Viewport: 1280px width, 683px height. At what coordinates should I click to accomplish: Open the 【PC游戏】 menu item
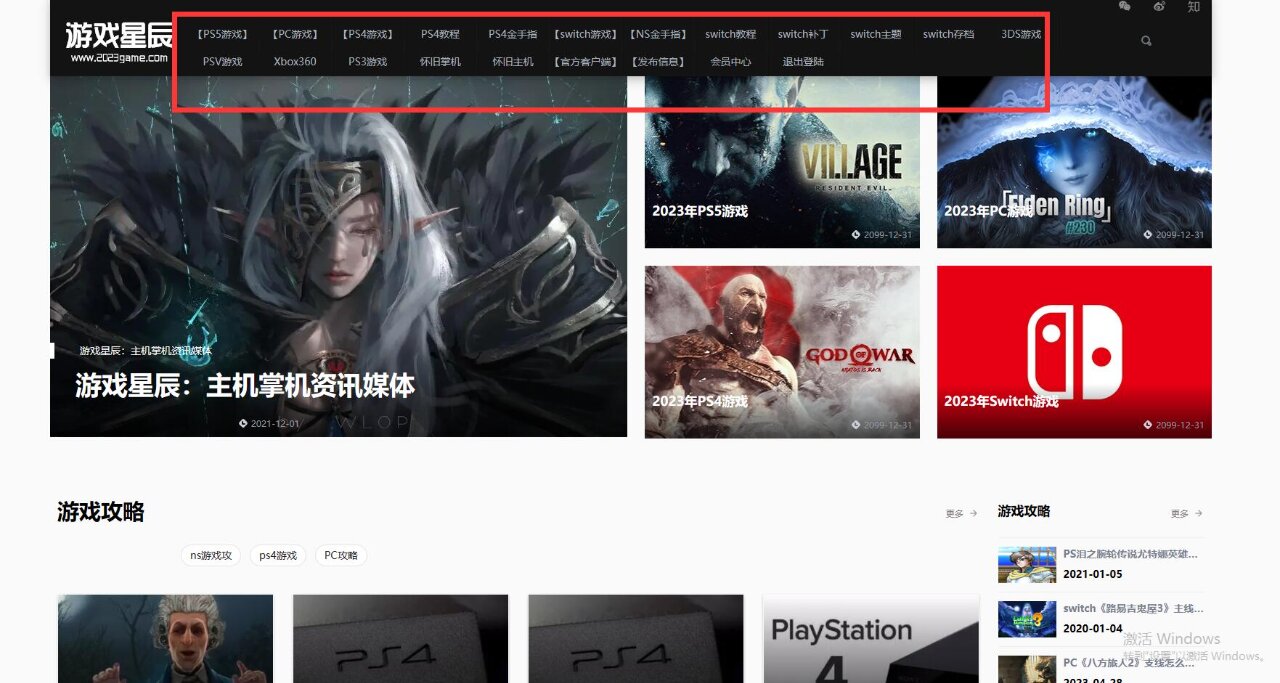[295, 34]
